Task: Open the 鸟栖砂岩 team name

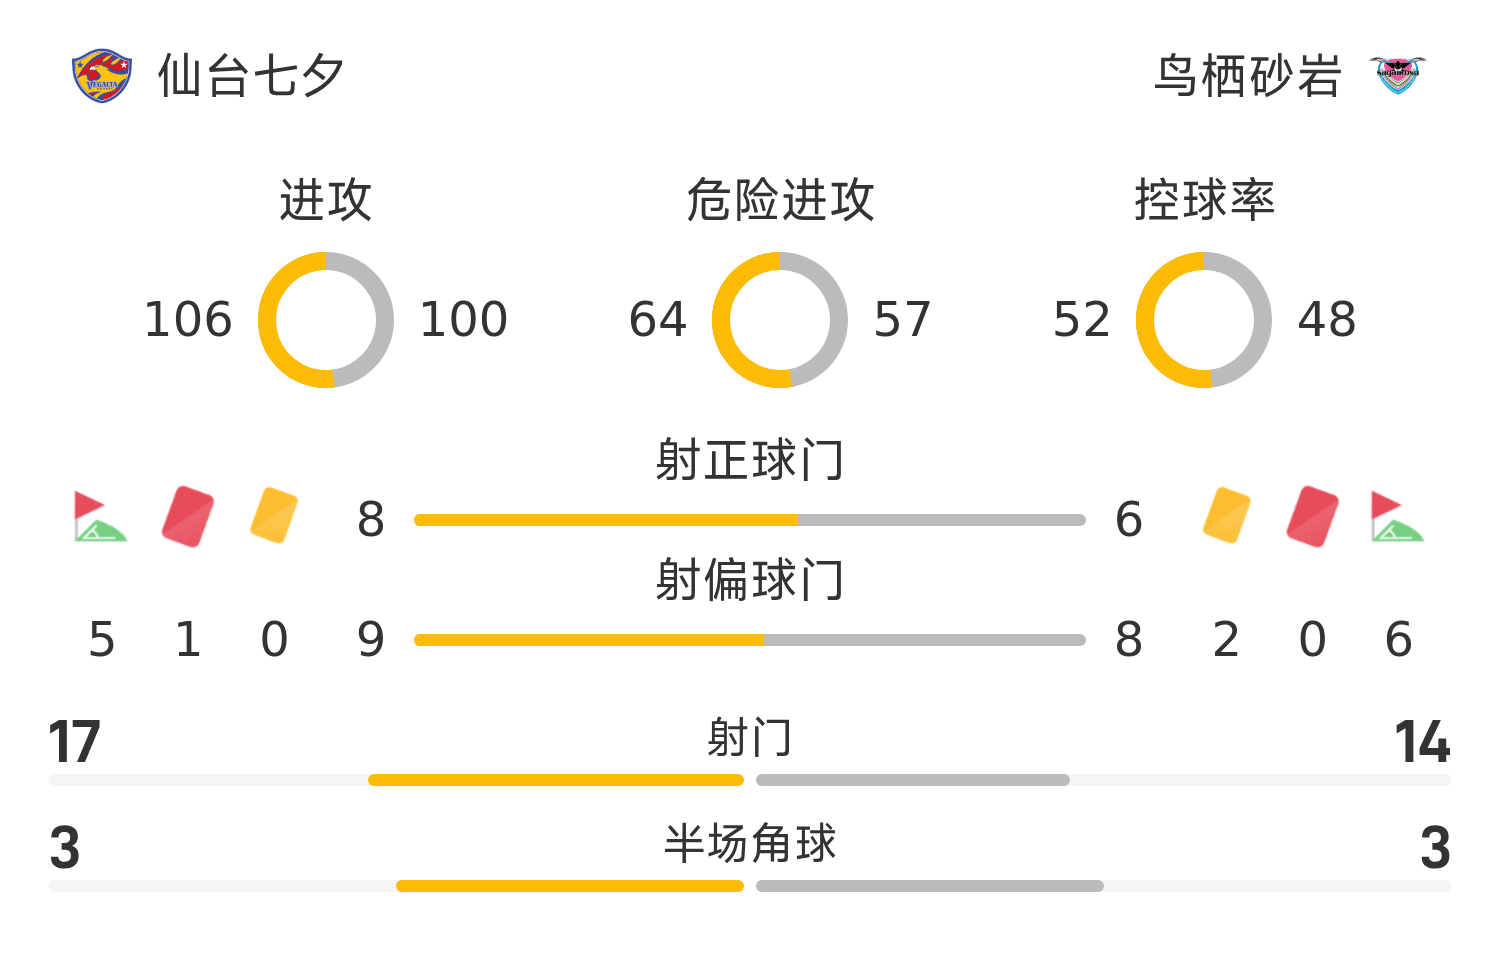Action: pos(1247,76)
